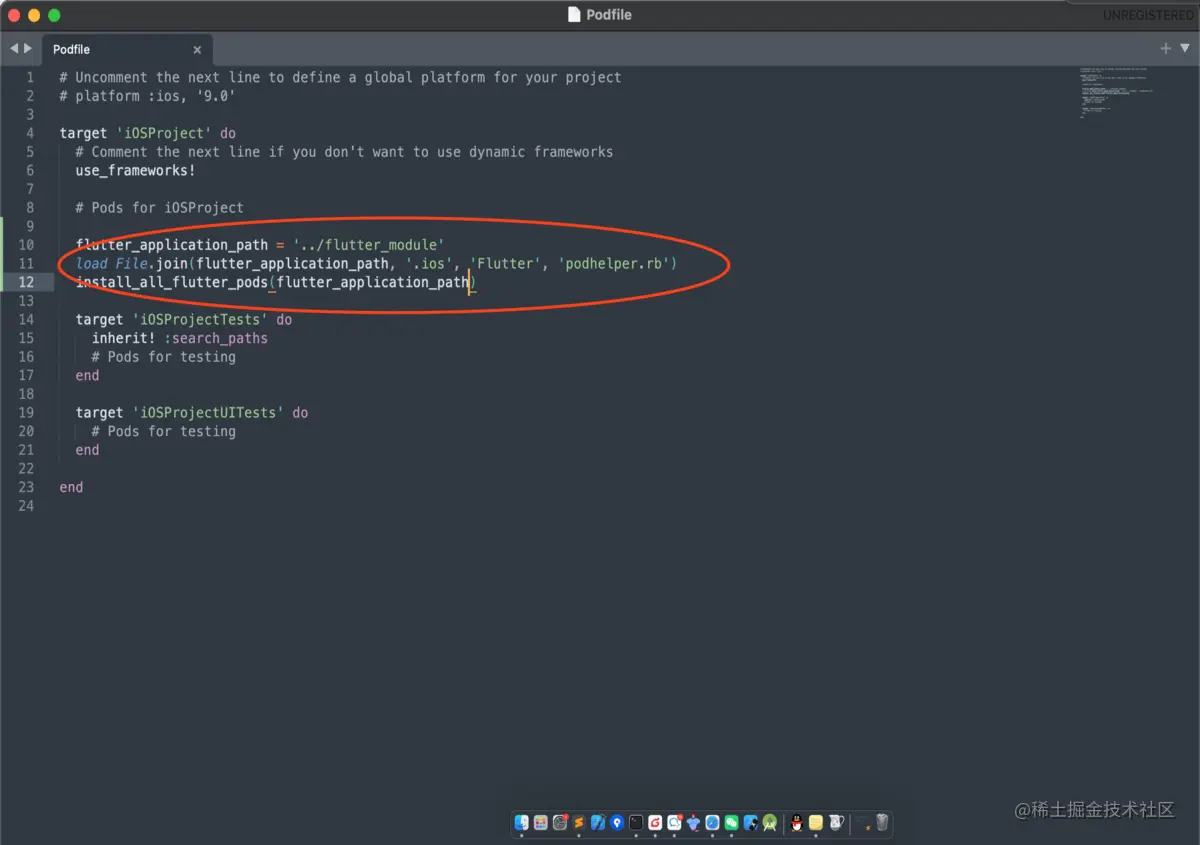1200x845 pixels.
Task: Click '# Pods for iOSProject' comment
Action: pos(159,207)
